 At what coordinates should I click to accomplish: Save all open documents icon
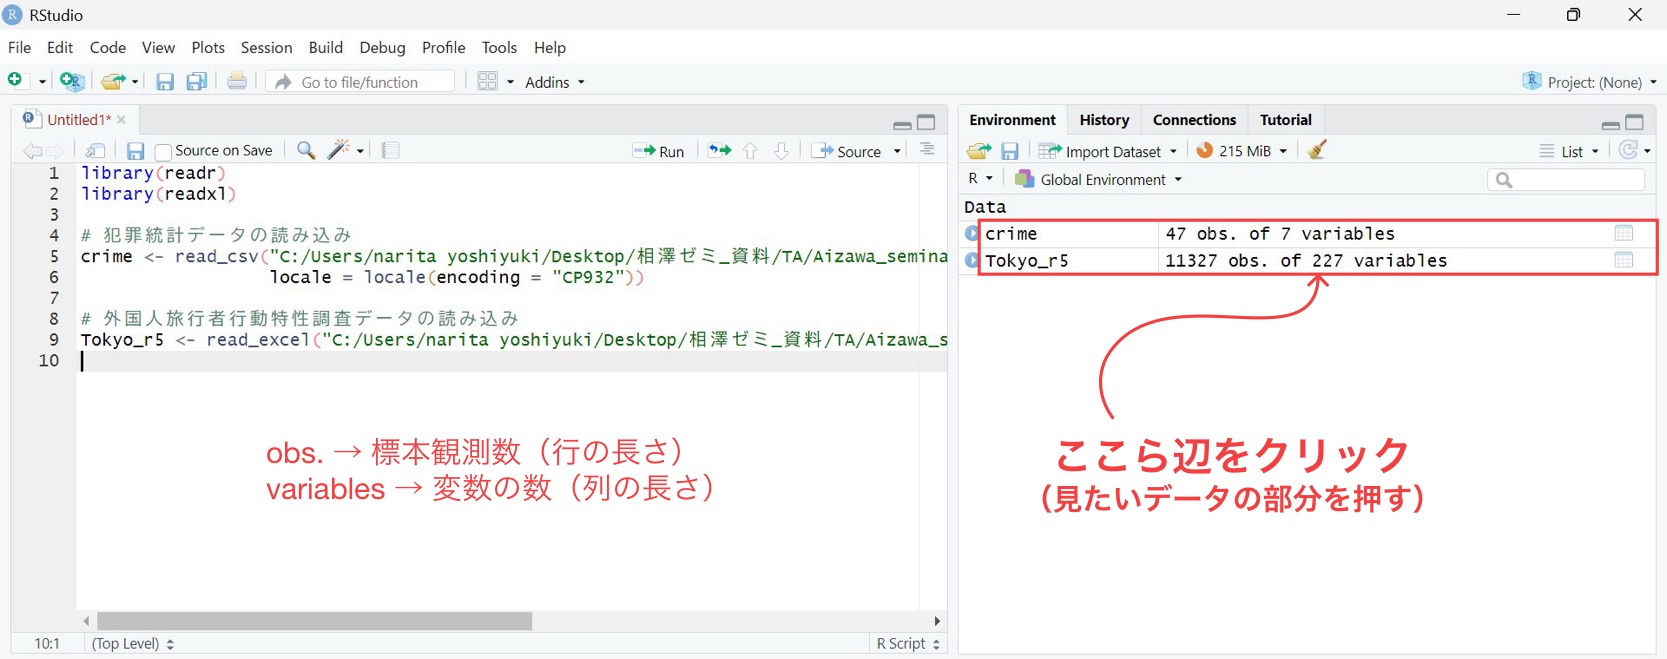(x=197, y=82)
